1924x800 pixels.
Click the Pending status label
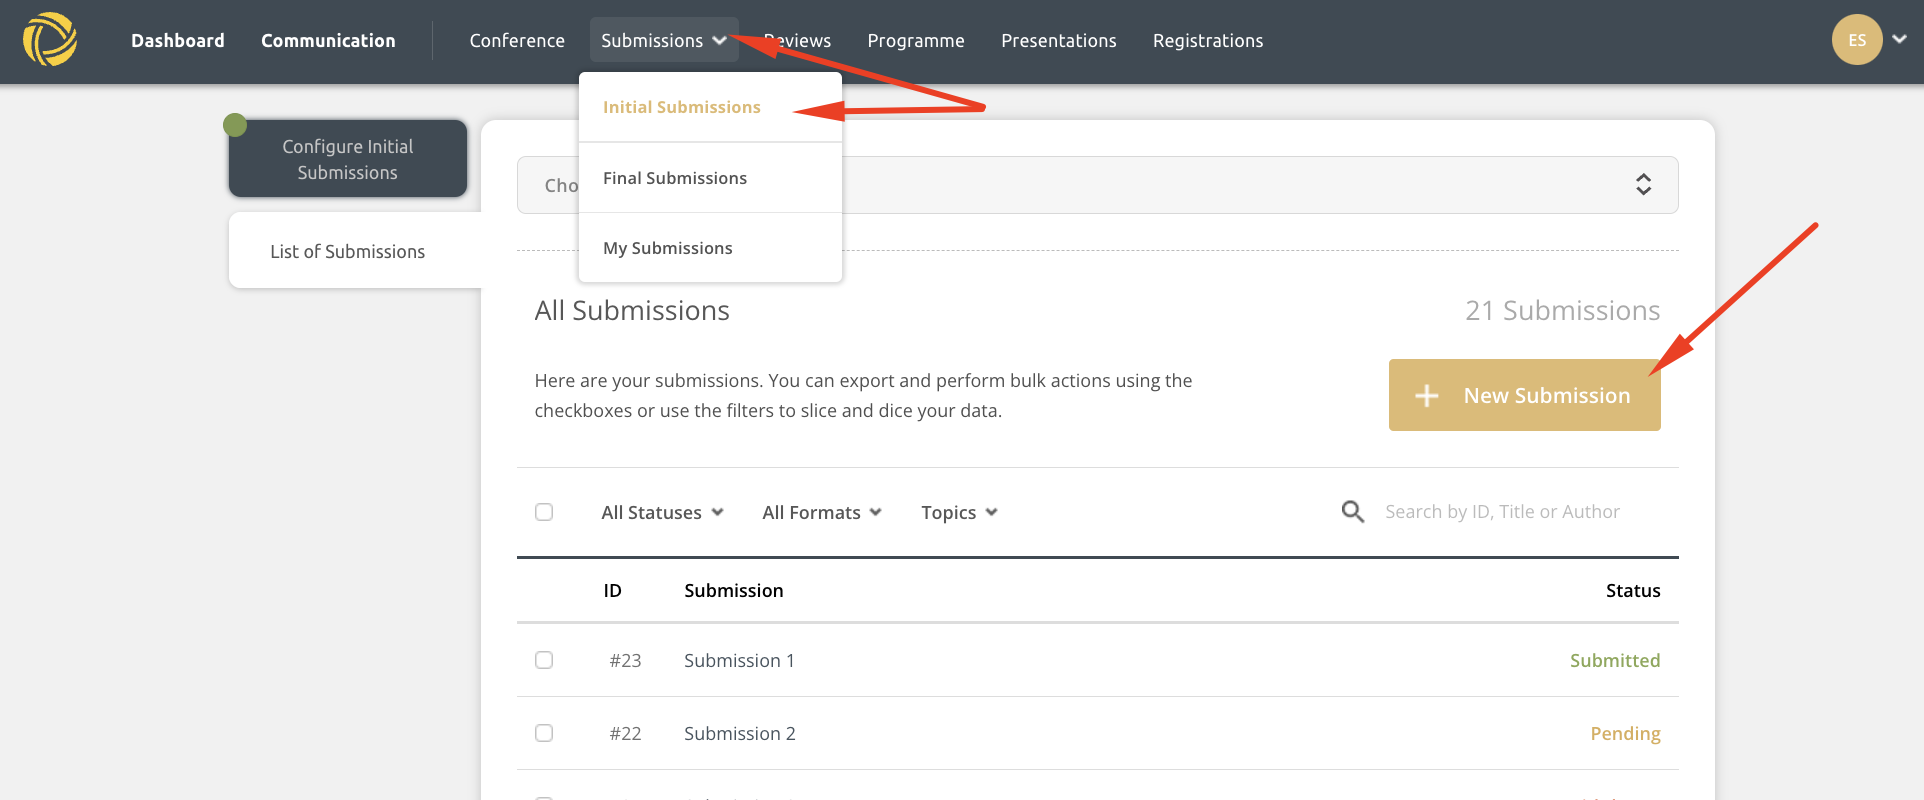(x=1625, y=733)
